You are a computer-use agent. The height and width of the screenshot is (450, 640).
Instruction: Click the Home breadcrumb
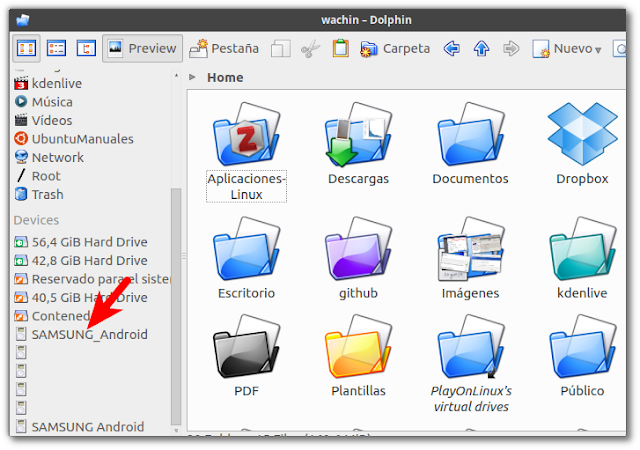225,77
